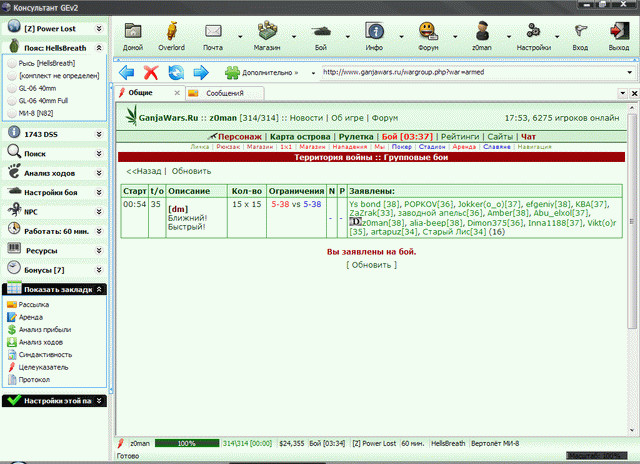Open the Домой home toolbar icon

[x=133, y=31]
